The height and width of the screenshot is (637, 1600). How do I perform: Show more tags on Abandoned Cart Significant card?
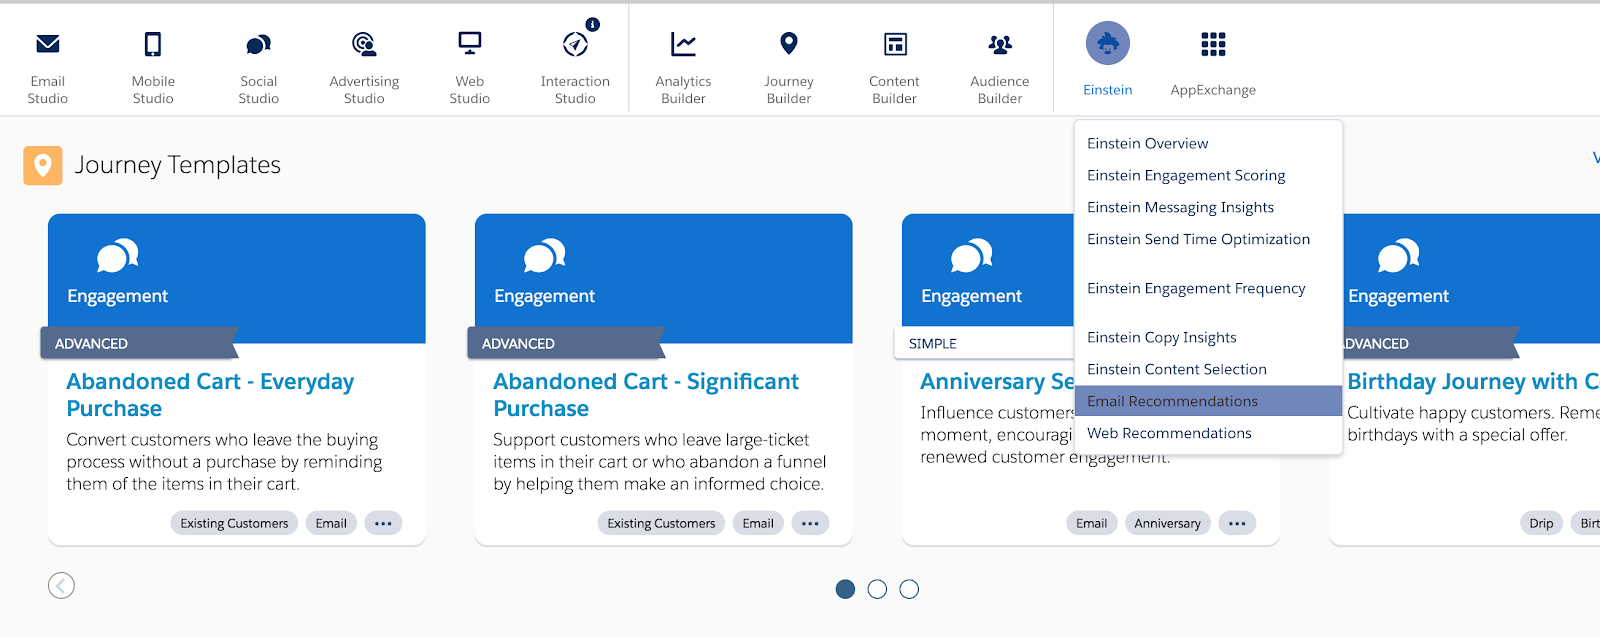click(x=810, y=523)
